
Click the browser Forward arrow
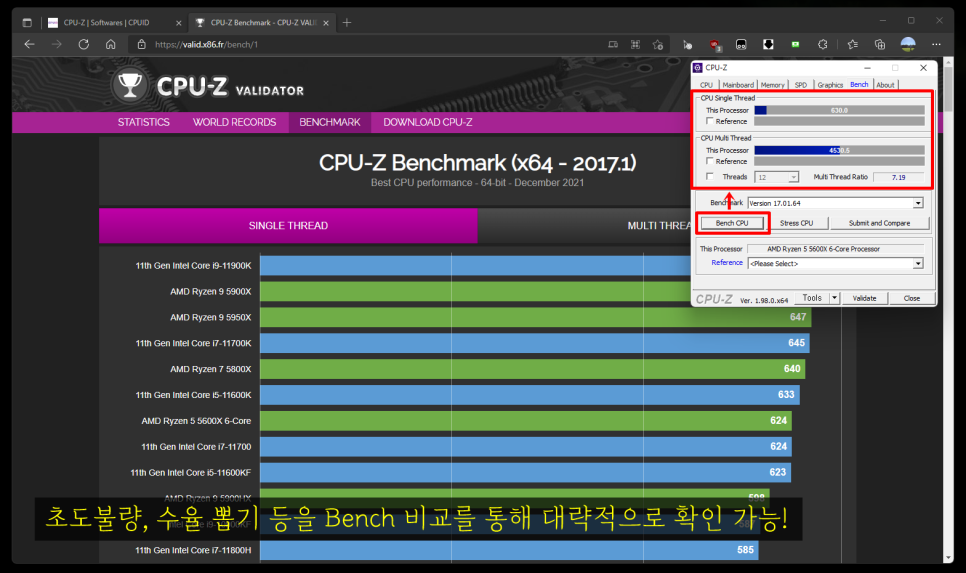click(56, 44)
